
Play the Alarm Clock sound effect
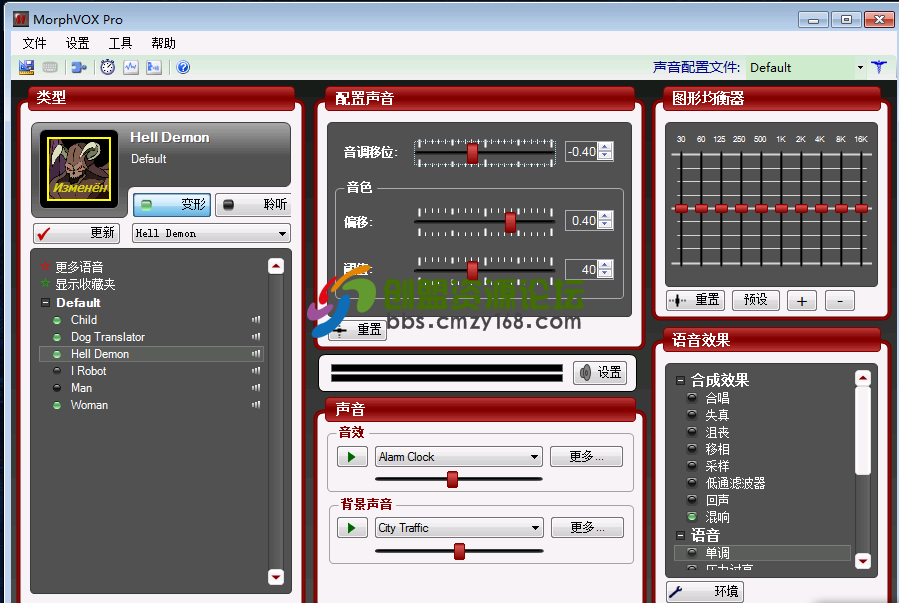point(352,457)
